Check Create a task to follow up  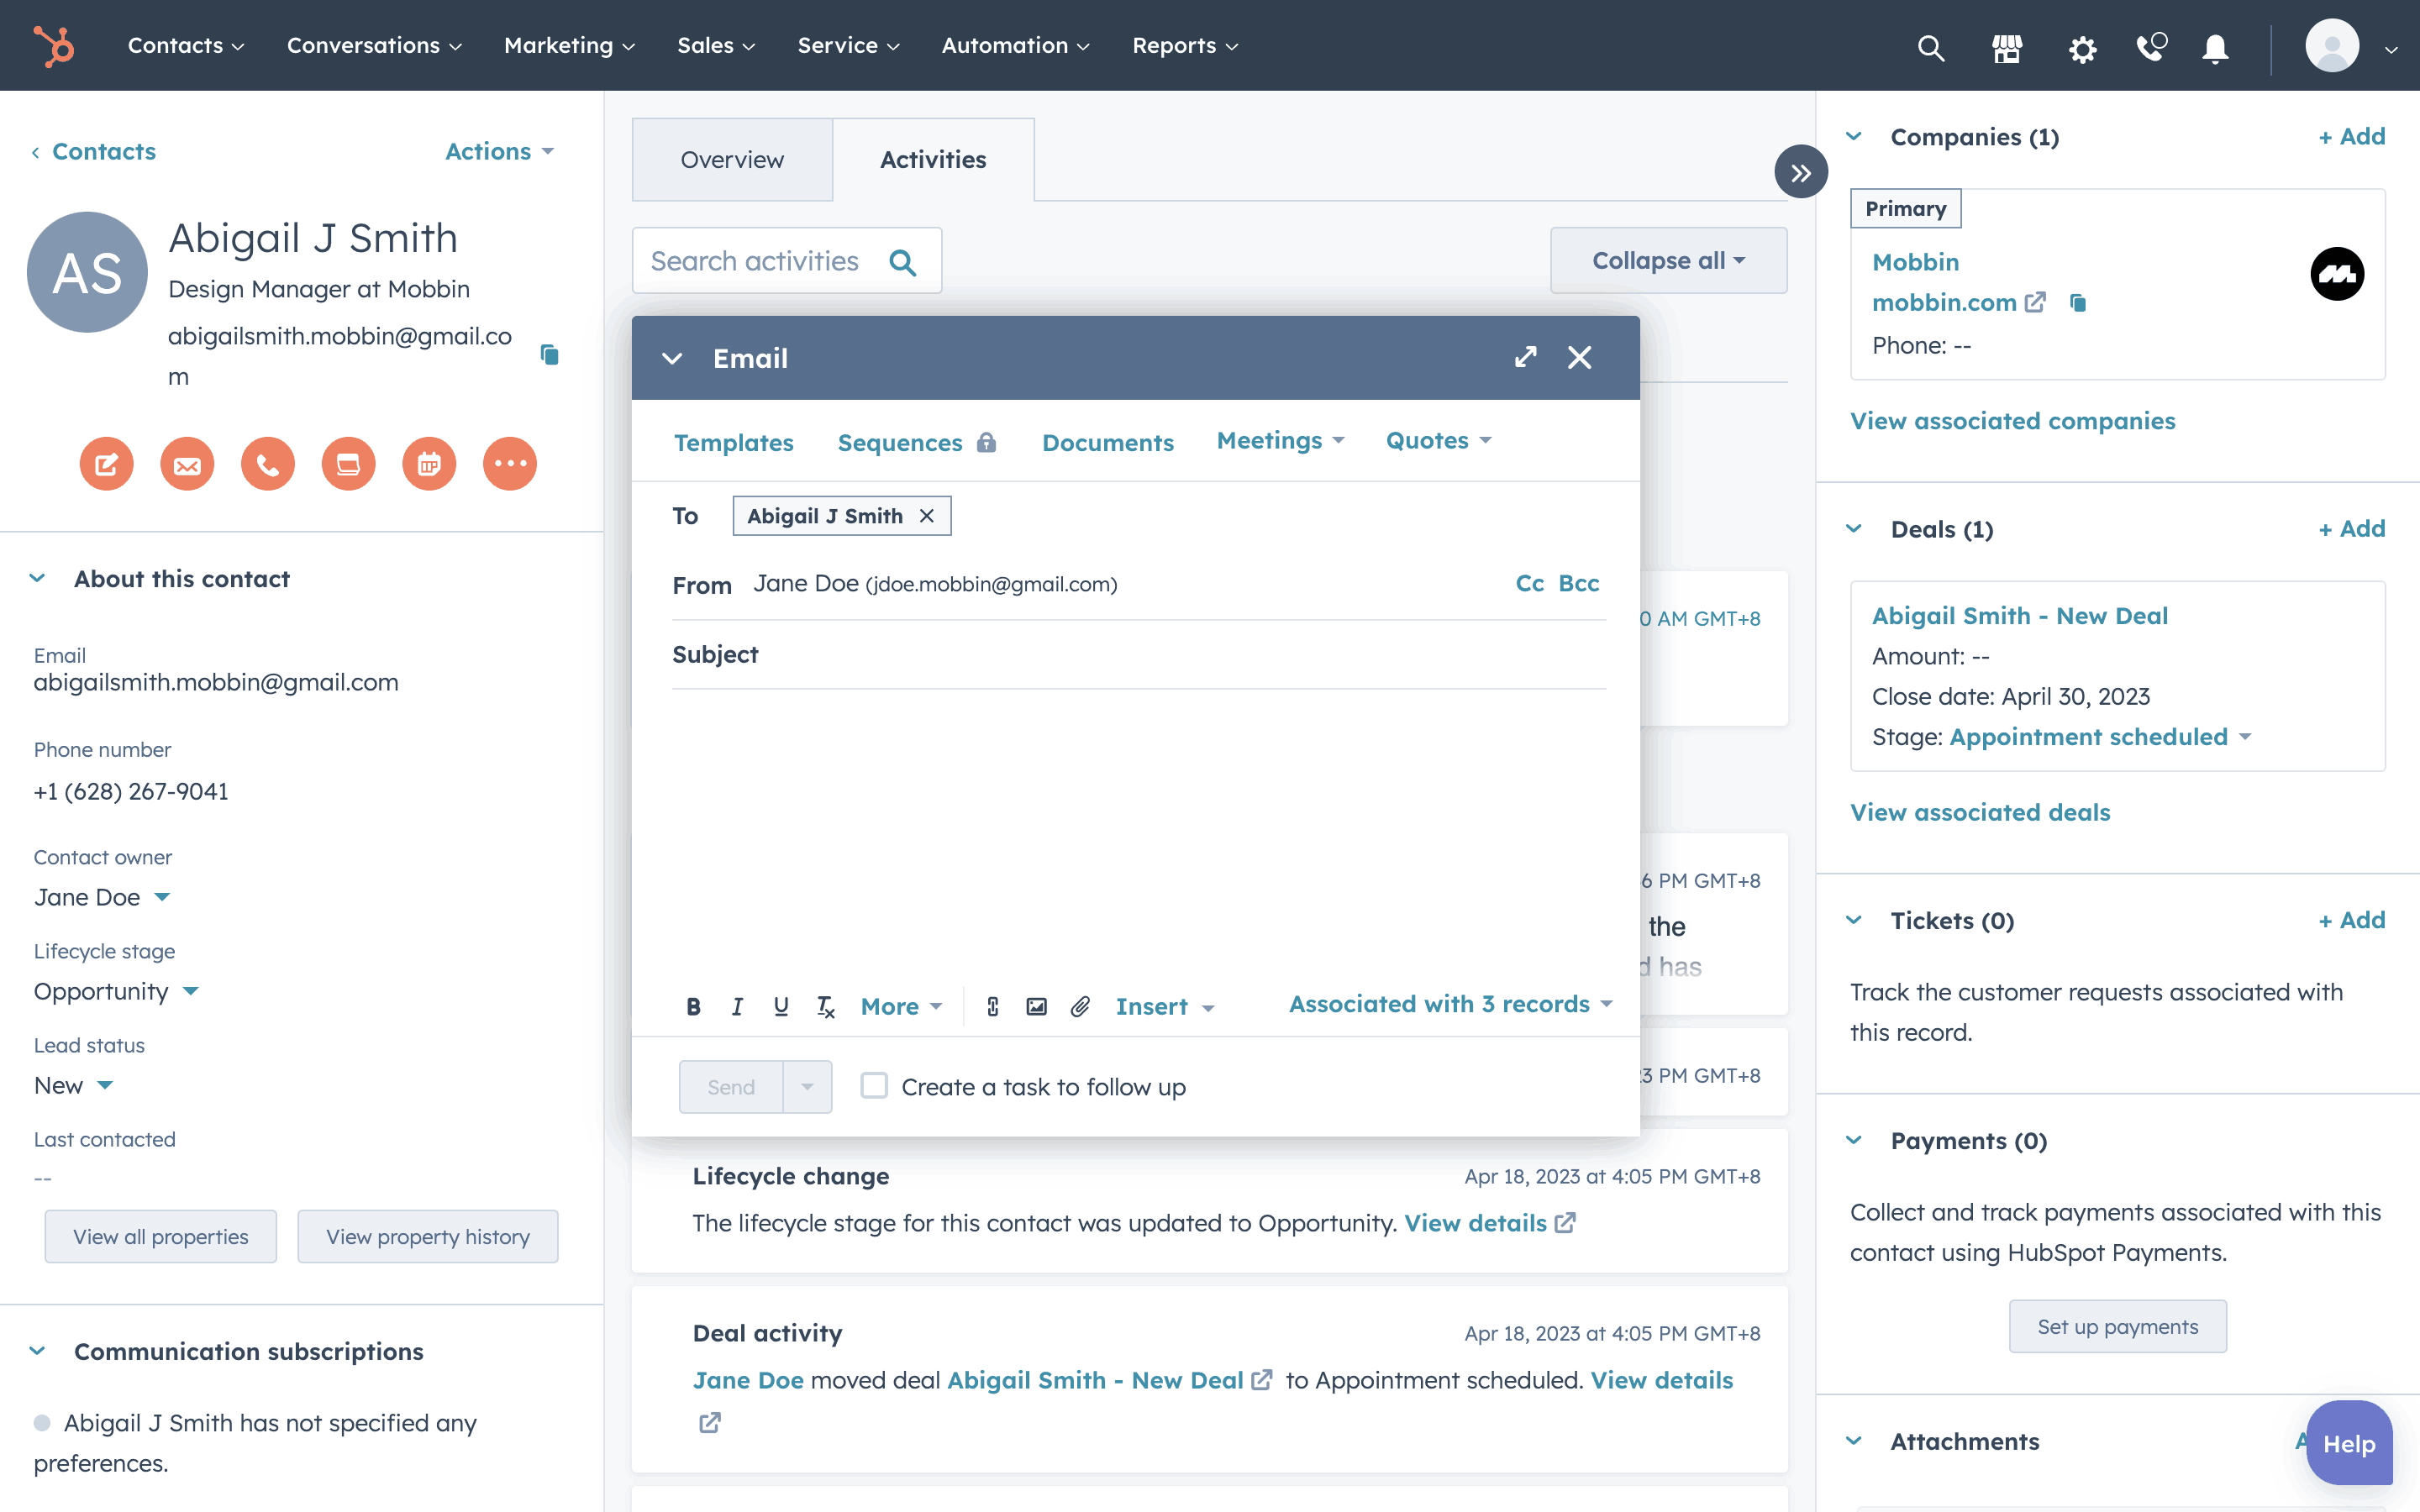point(874,1086)
